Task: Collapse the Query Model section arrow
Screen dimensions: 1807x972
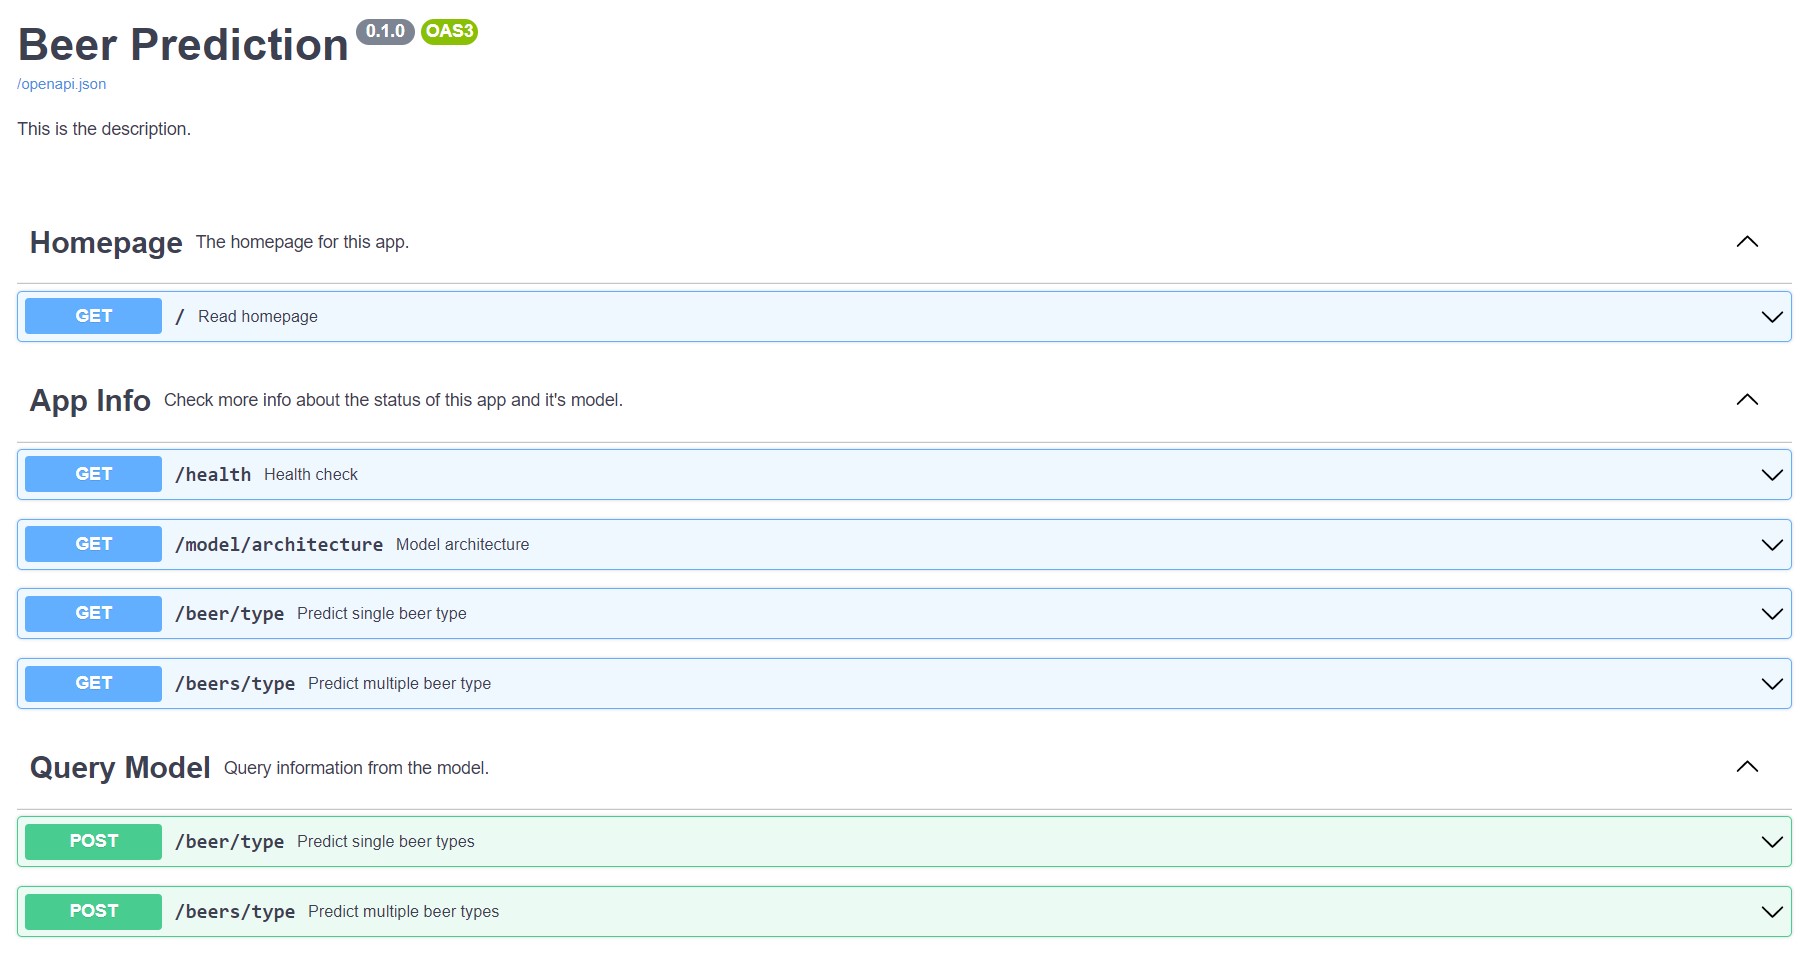Action: [1746, 767]
